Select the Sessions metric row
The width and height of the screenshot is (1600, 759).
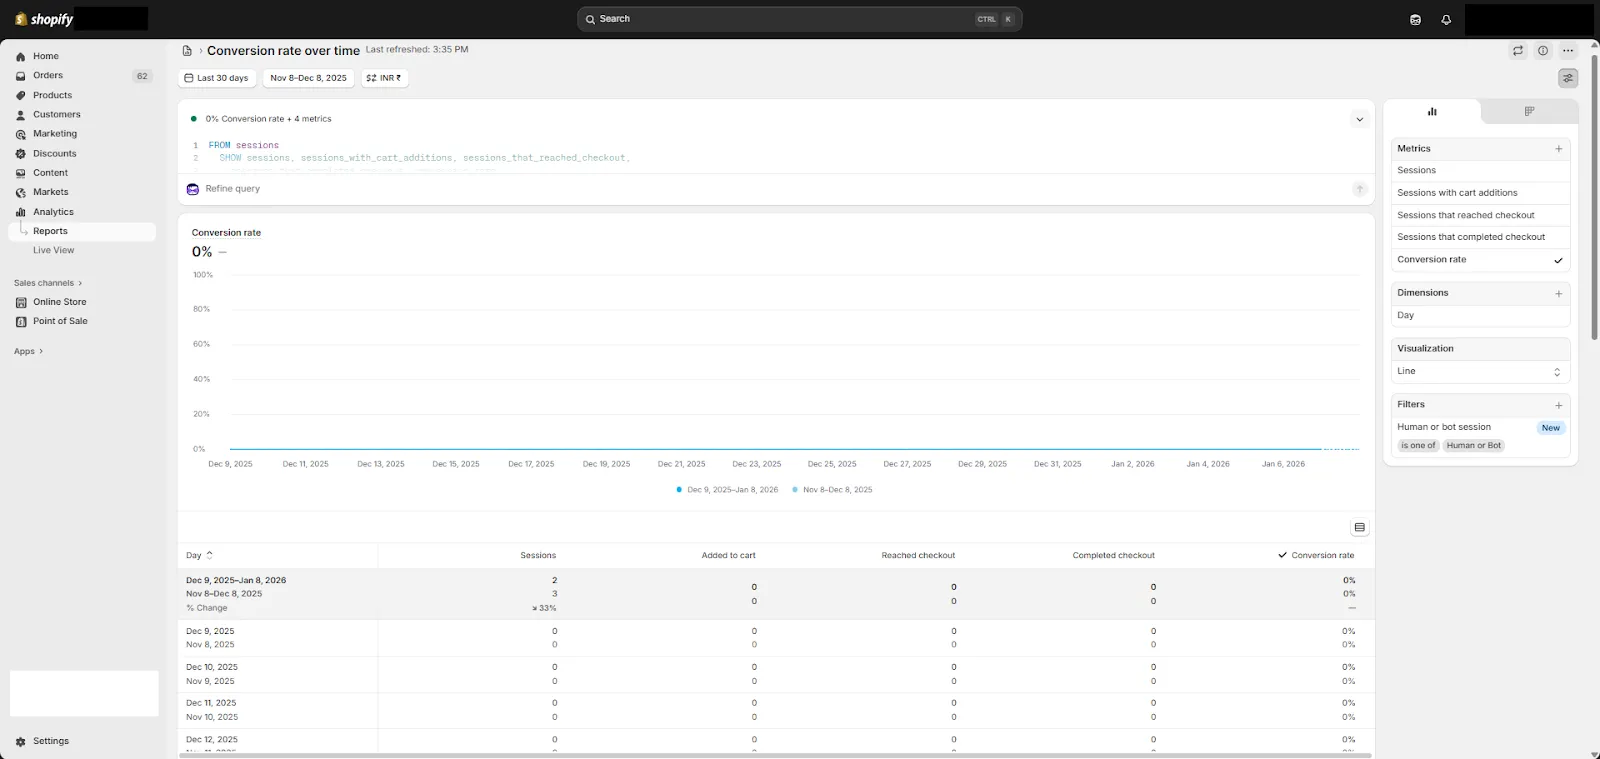coord(1480,171)
